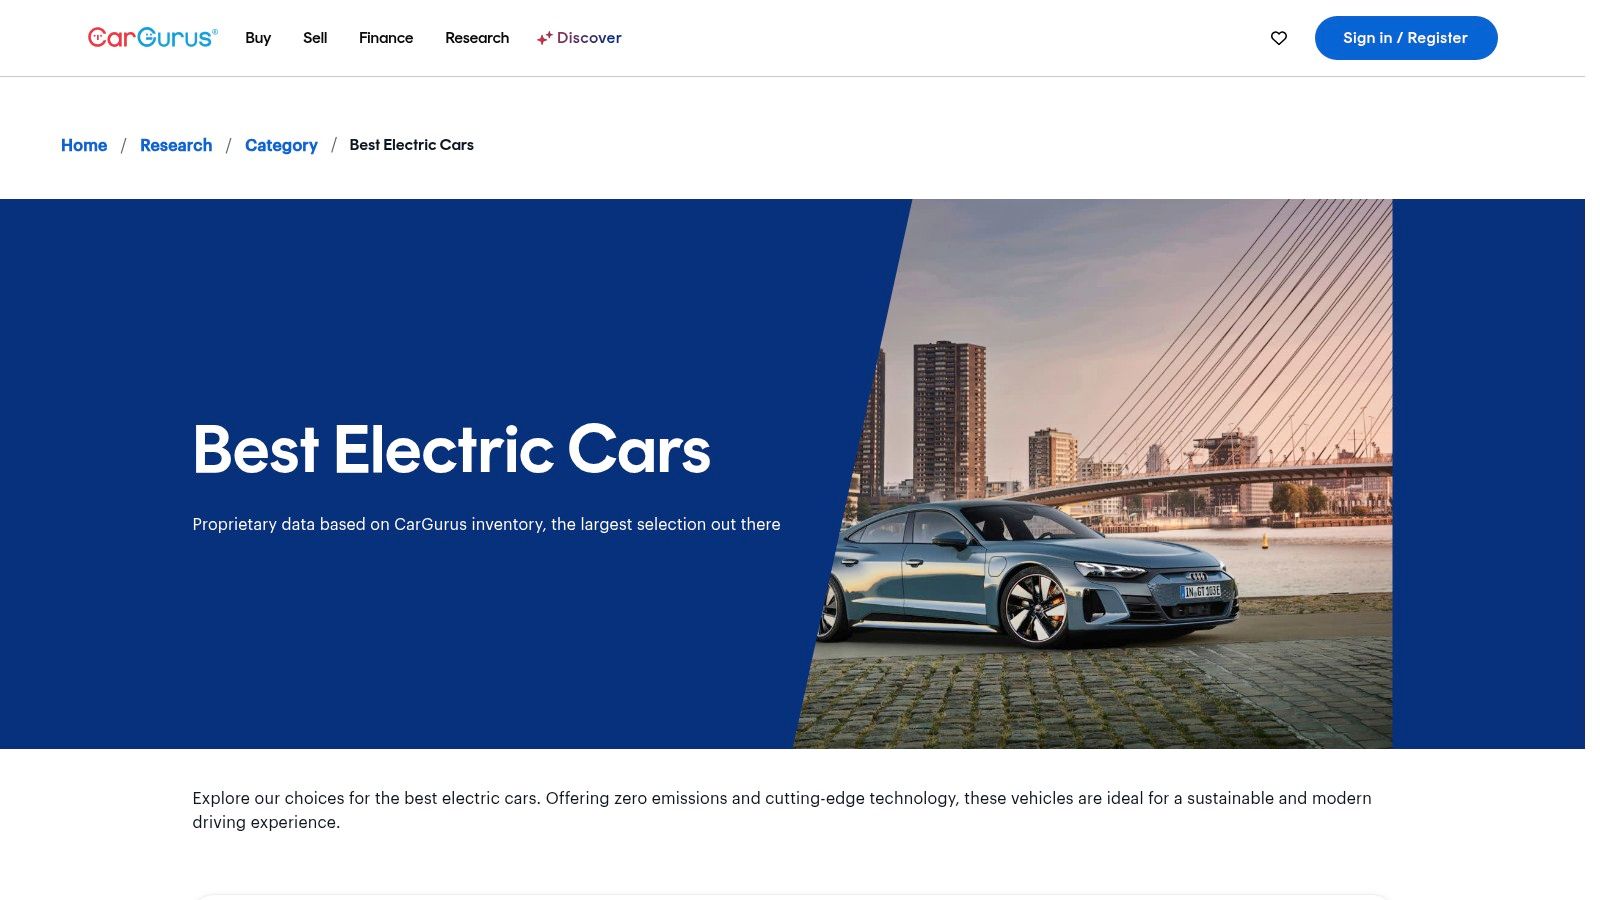Click the Audi's front license plate
Screen dimensions: 1600x900
1201,592
